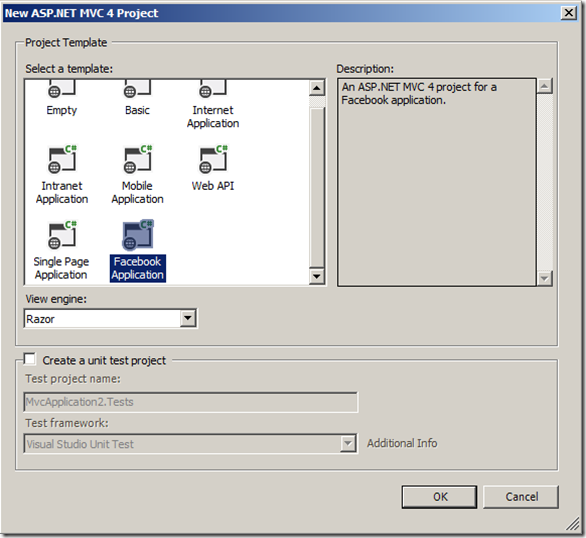Click the Test project name field
Viewport: 586px width, 538px height.
coord(191,402)
